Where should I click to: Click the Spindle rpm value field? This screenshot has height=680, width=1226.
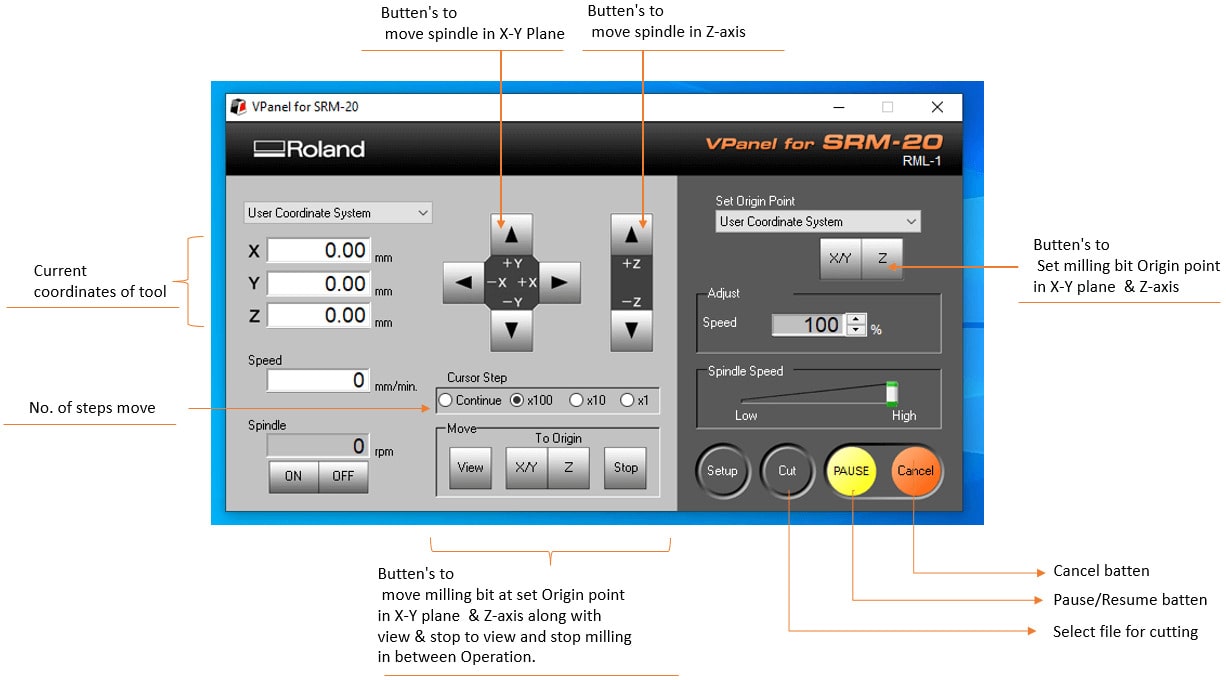pos(319,446)
